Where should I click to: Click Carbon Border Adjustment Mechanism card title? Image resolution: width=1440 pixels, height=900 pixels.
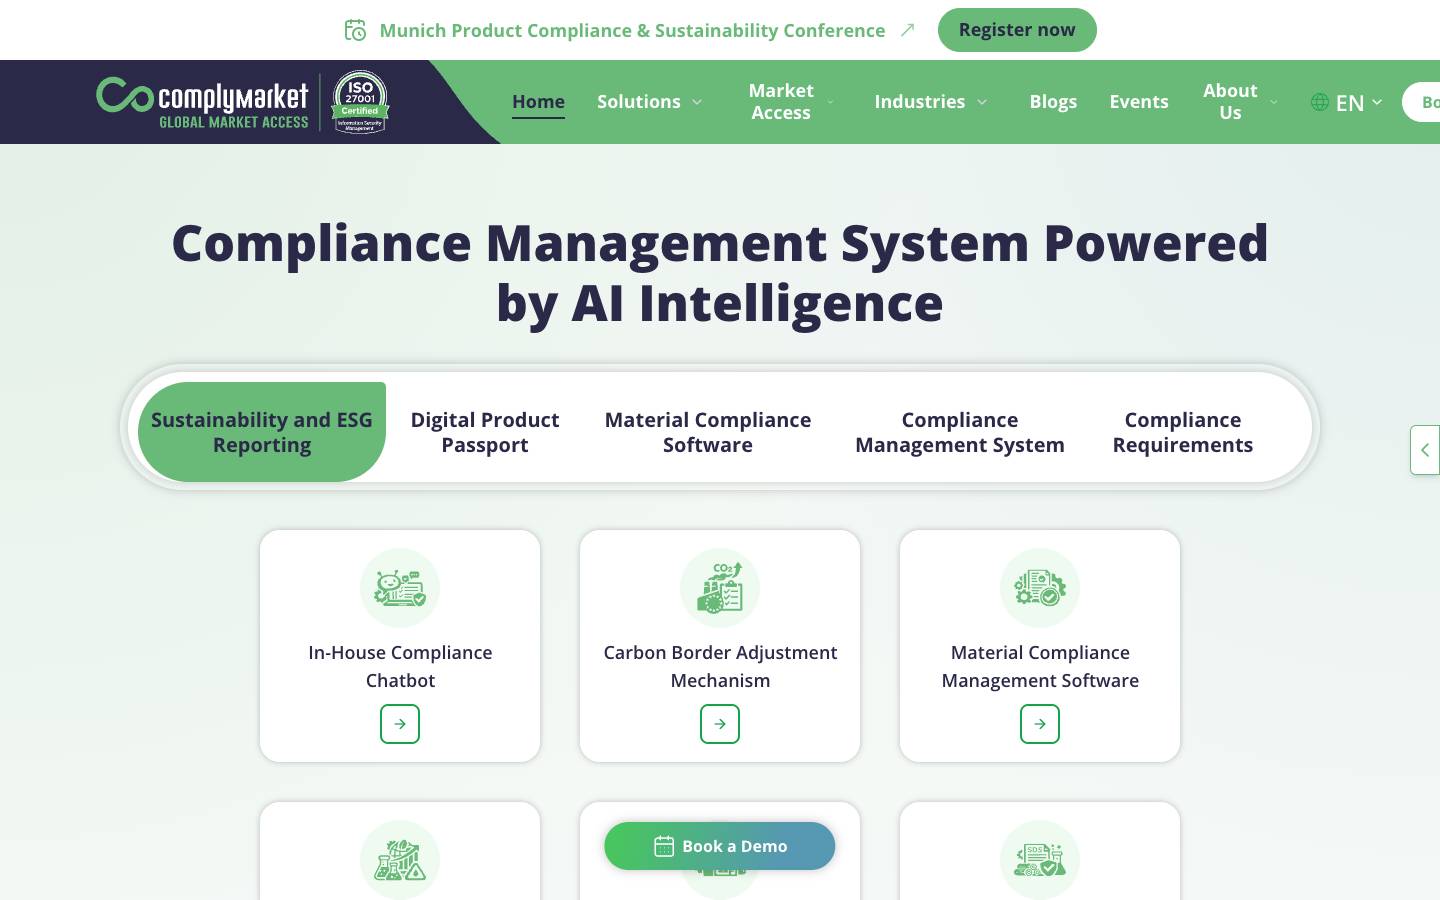pos(720,666)
